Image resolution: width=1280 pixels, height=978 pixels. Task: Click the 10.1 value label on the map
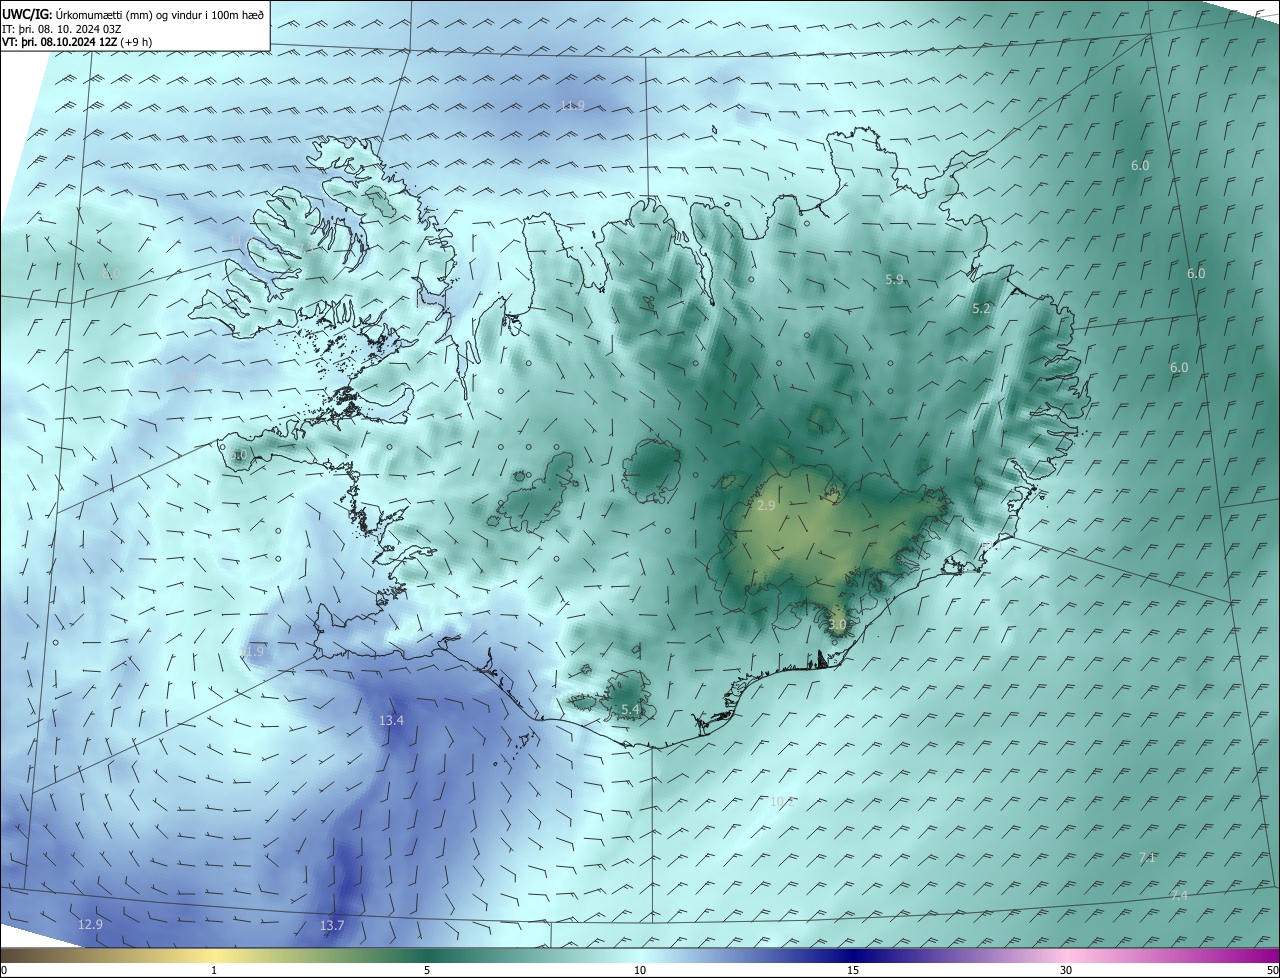[782, 801]
